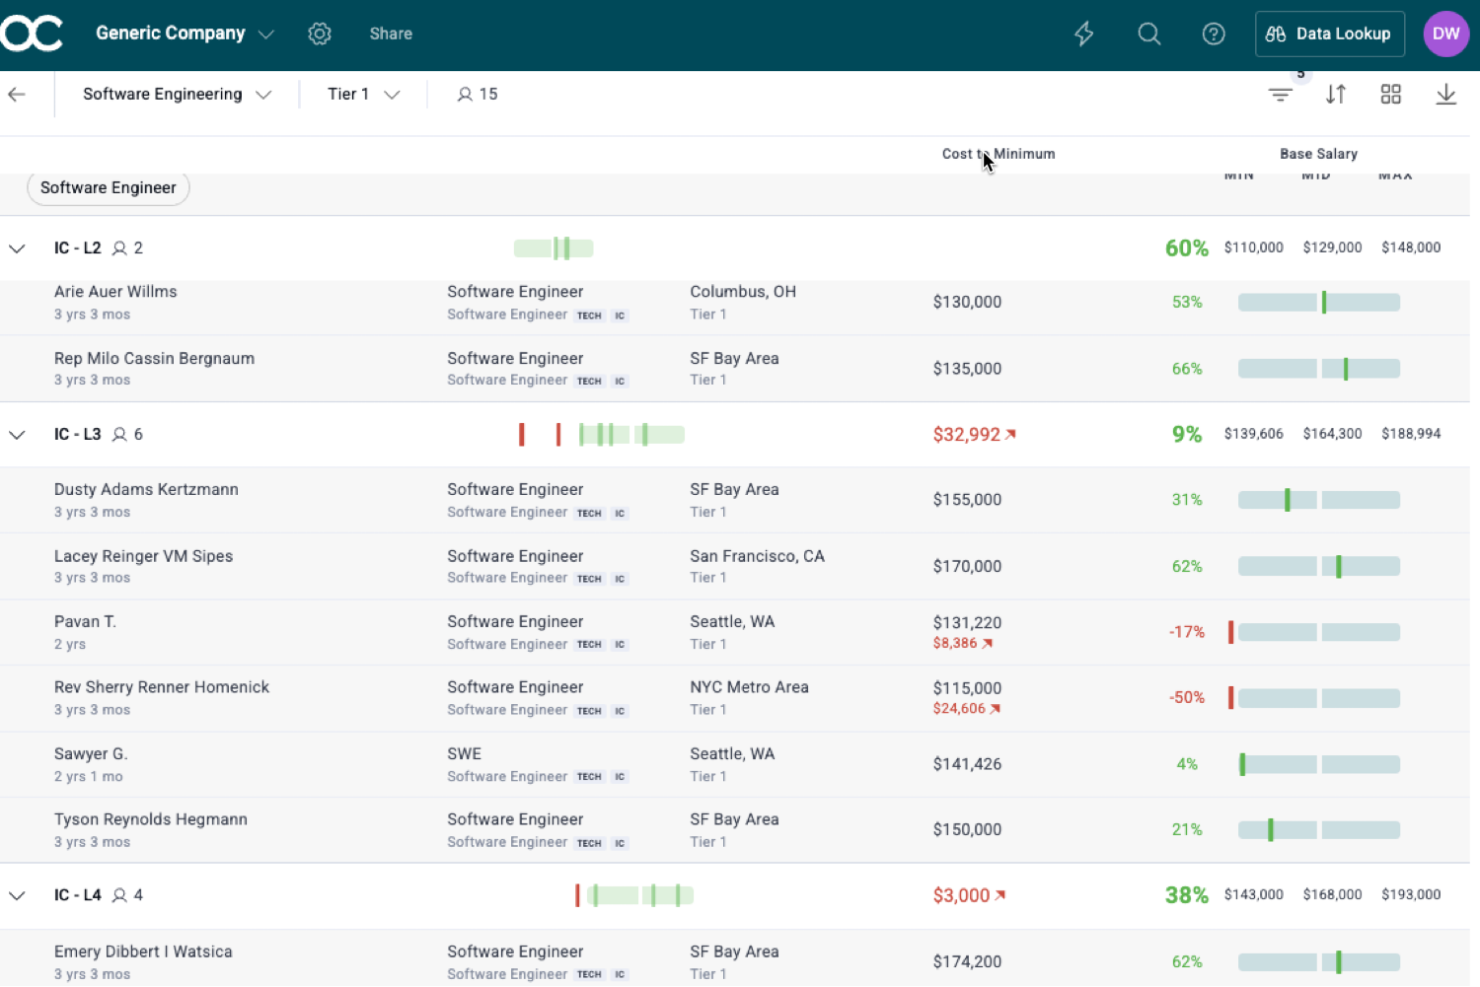Click the Cost to Minimum column header

tap(998, 154)
